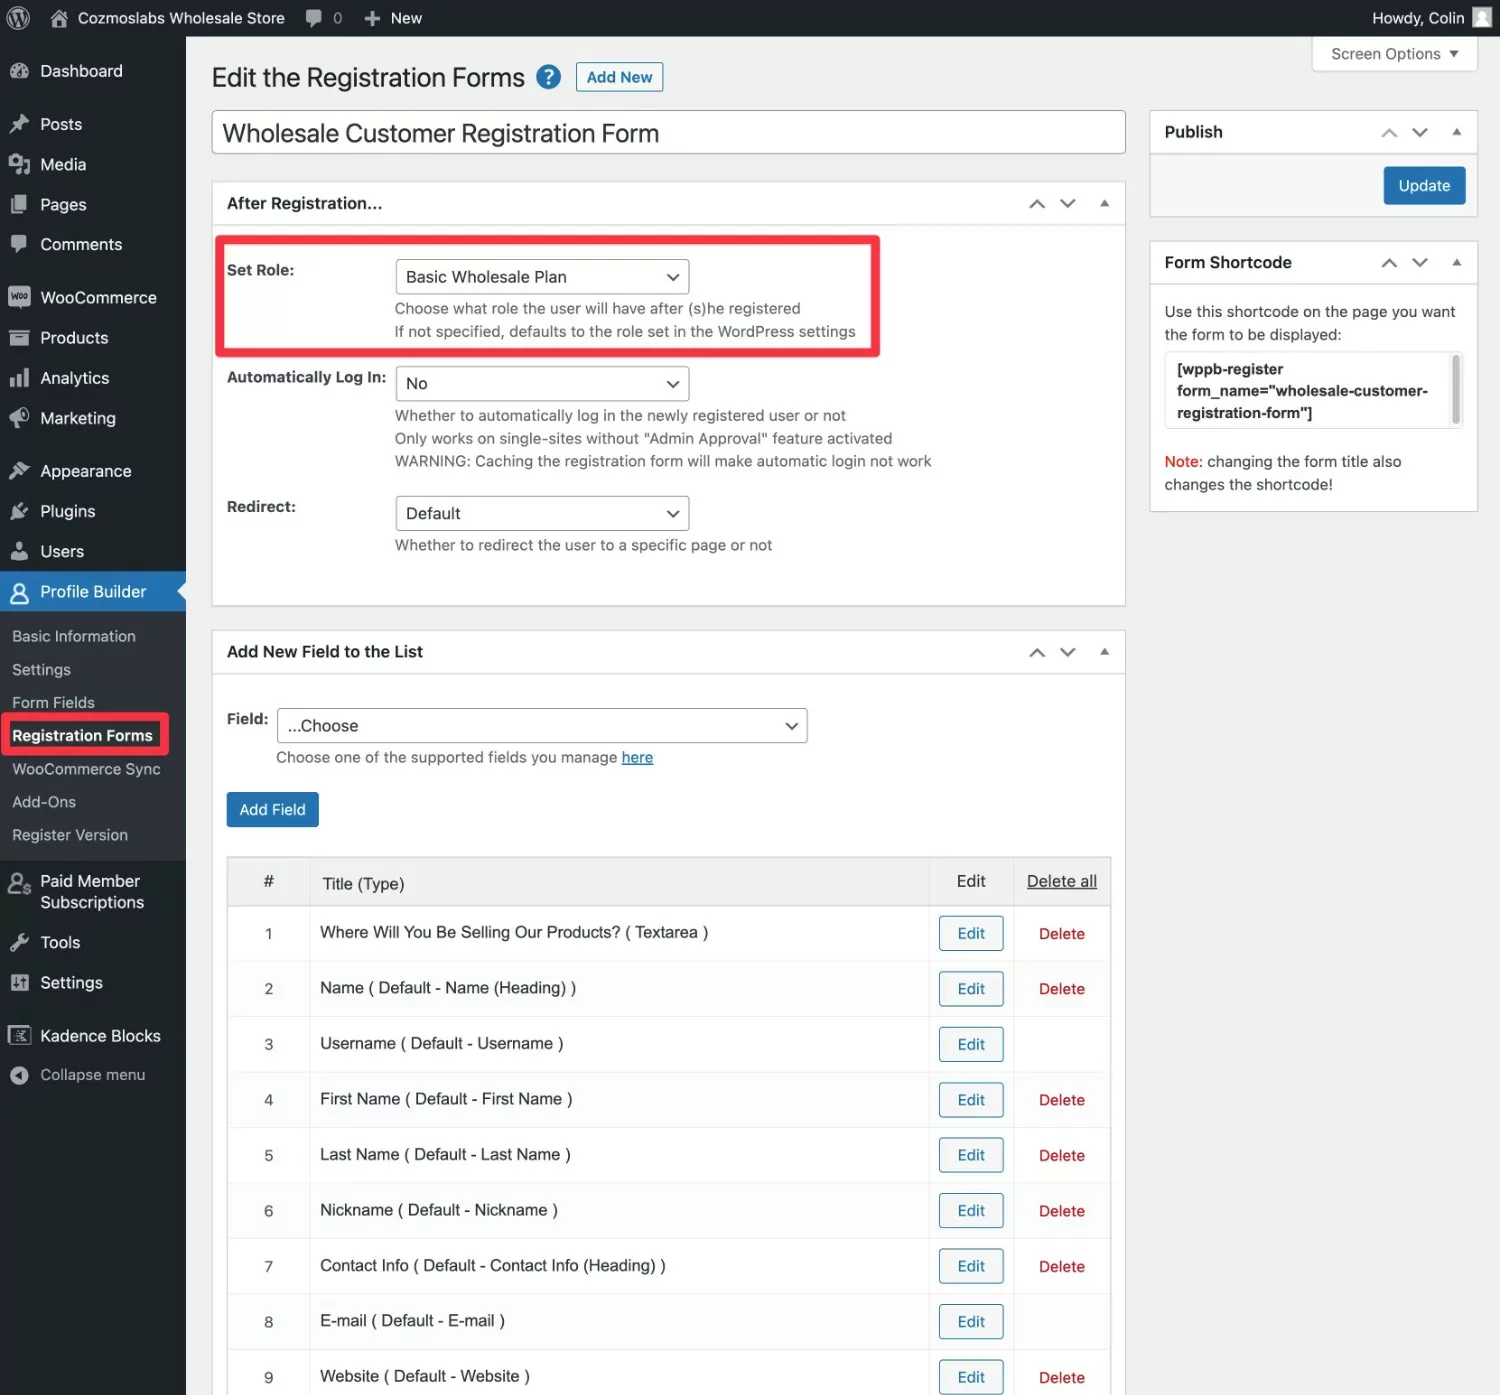1500x1395 pixels.
Task: Open the Automatically Log In dropdown
Action: [542, 384]
